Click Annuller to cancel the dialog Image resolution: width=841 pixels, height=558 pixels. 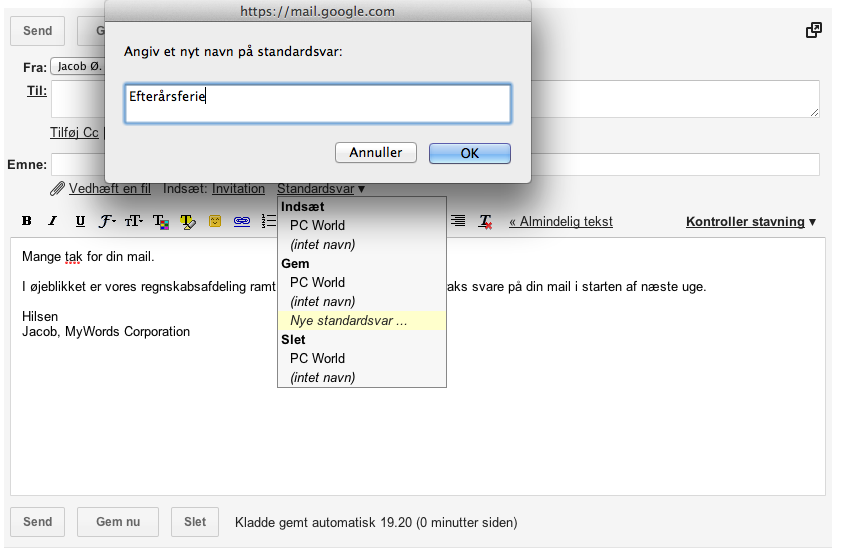click(x=375, y=153)
